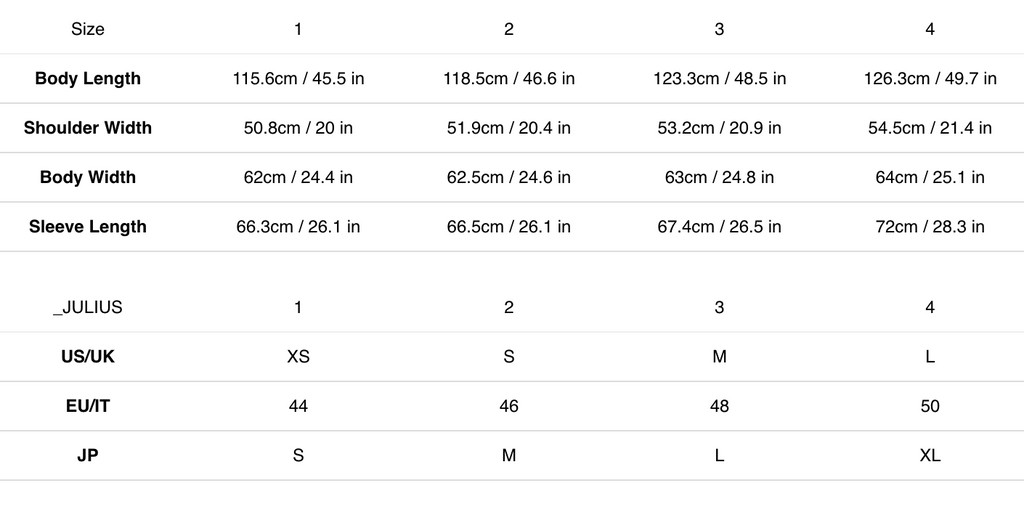Select EU/IT size 44
Viewport: 1024px width, 507px height.
click(298, 406)
